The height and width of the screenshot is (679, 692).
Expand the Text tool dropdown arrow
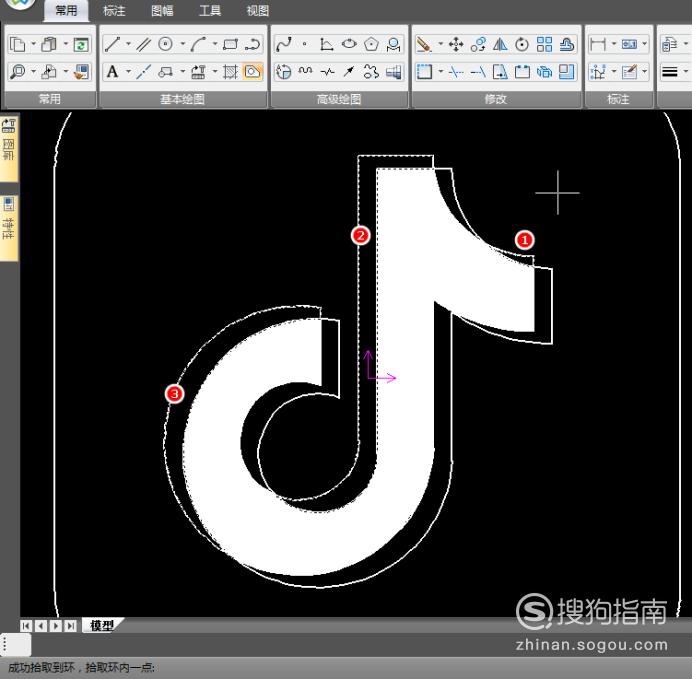128,71
